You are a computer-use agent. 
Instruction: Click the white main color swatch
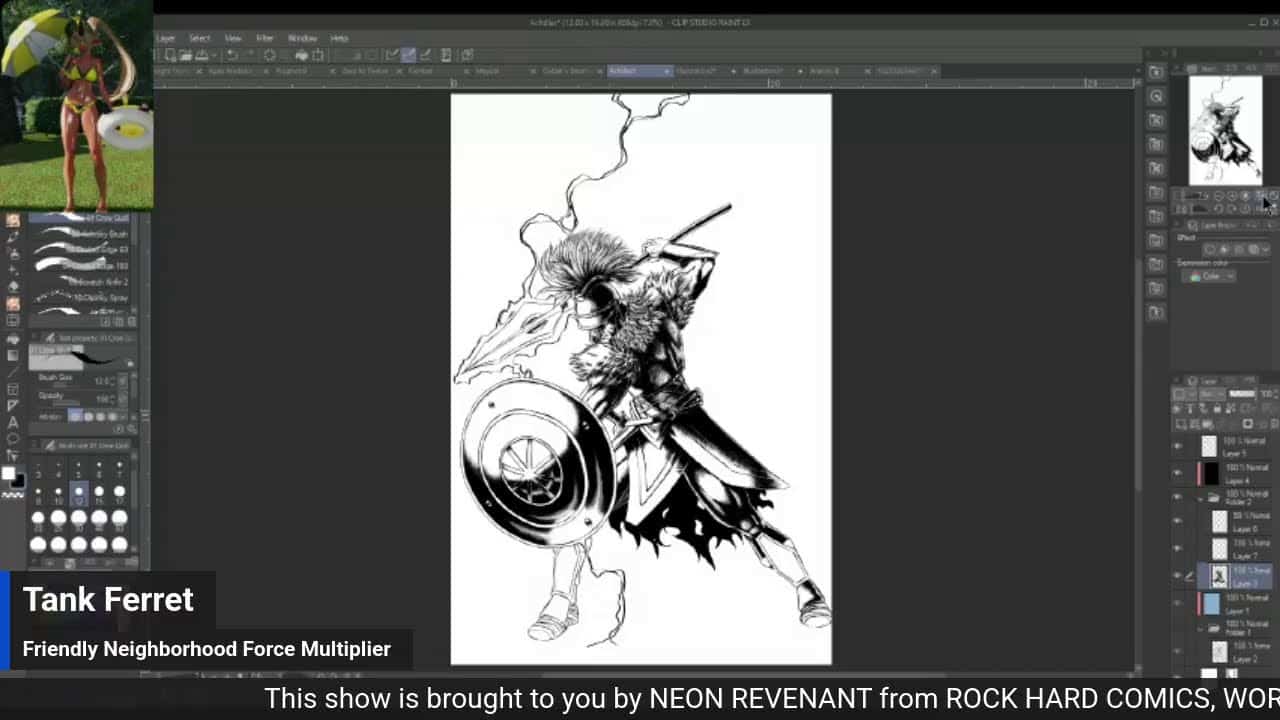[8, 474]
